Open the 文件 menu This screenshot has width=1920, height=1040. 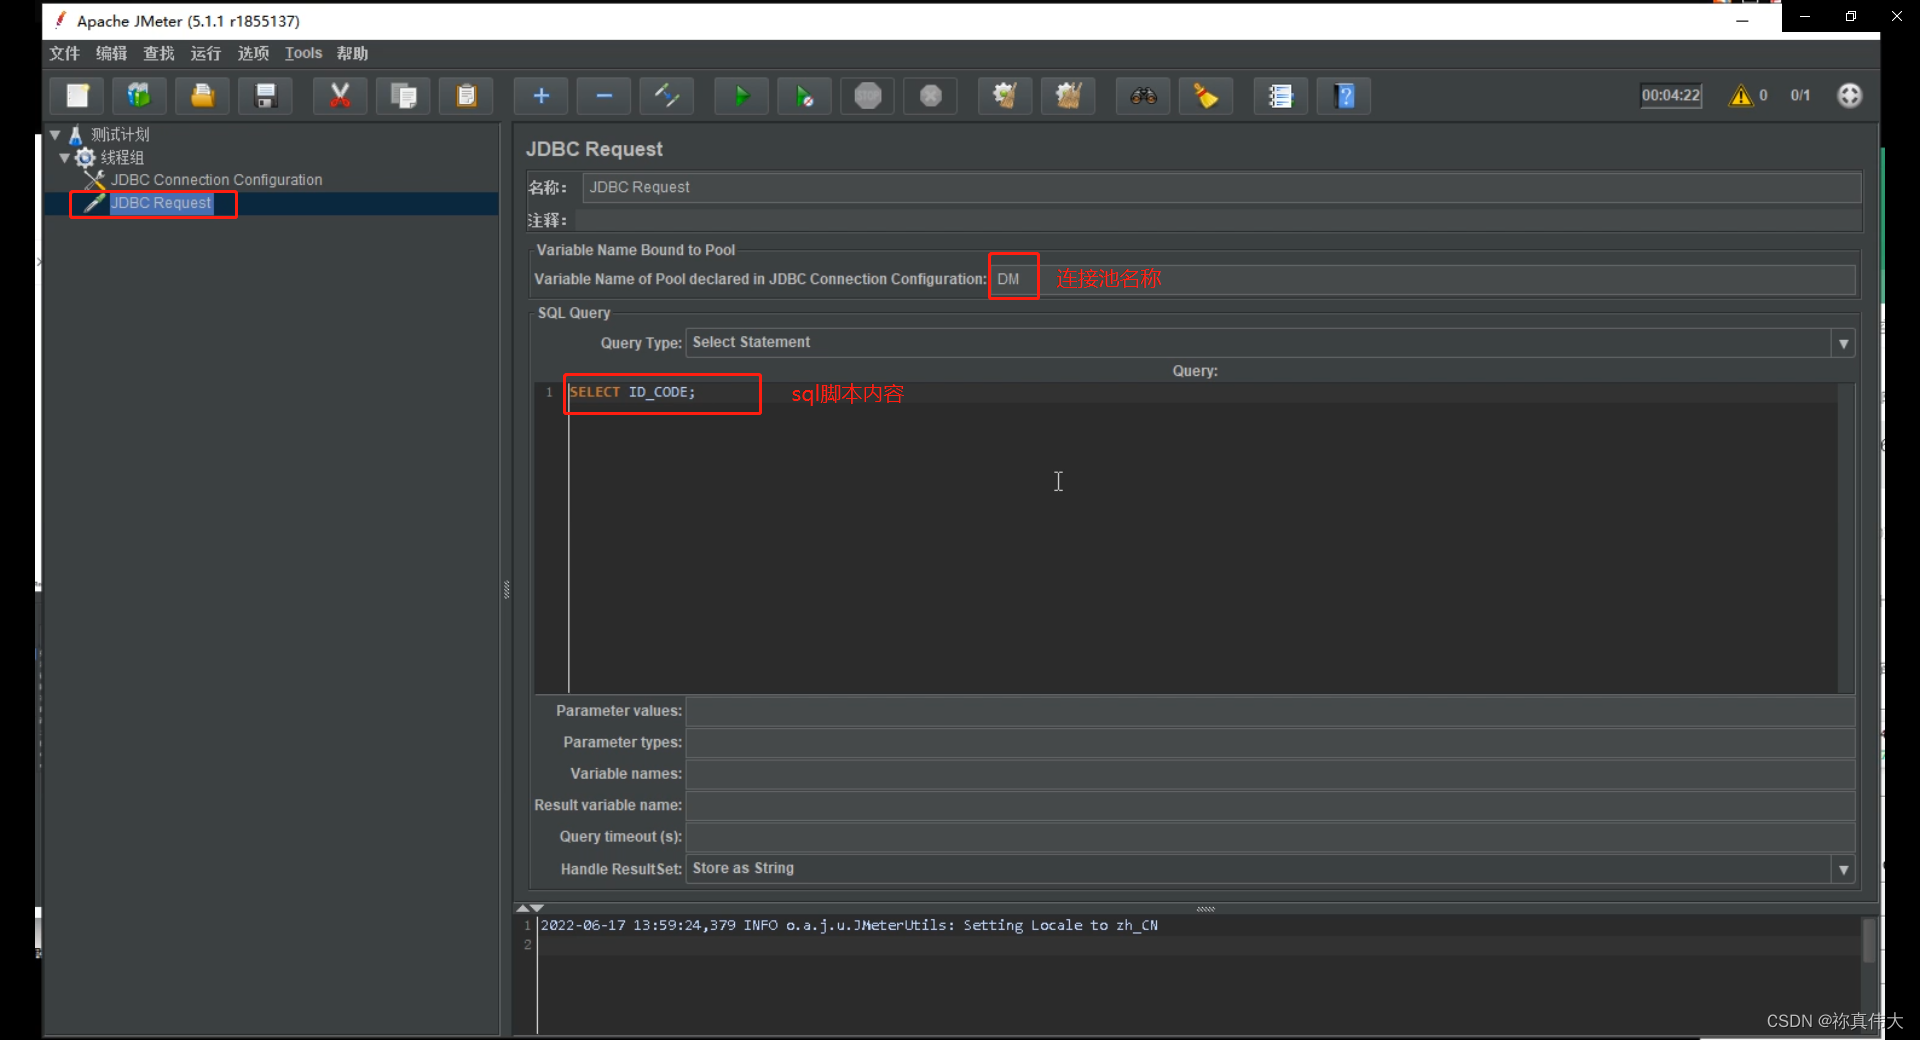65,54
